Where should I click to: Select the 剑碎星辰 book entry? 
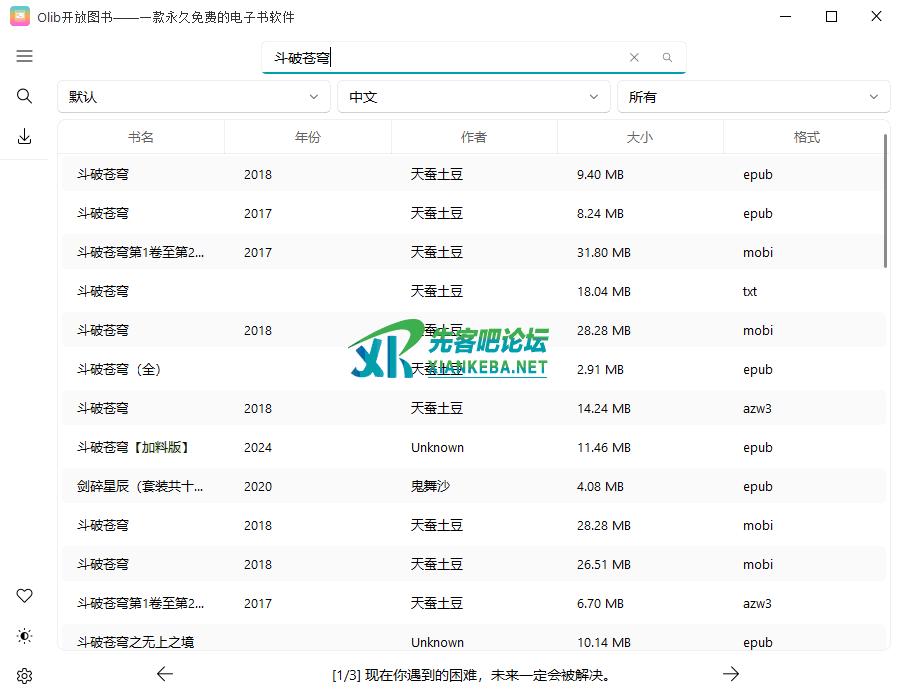[140, 486]
